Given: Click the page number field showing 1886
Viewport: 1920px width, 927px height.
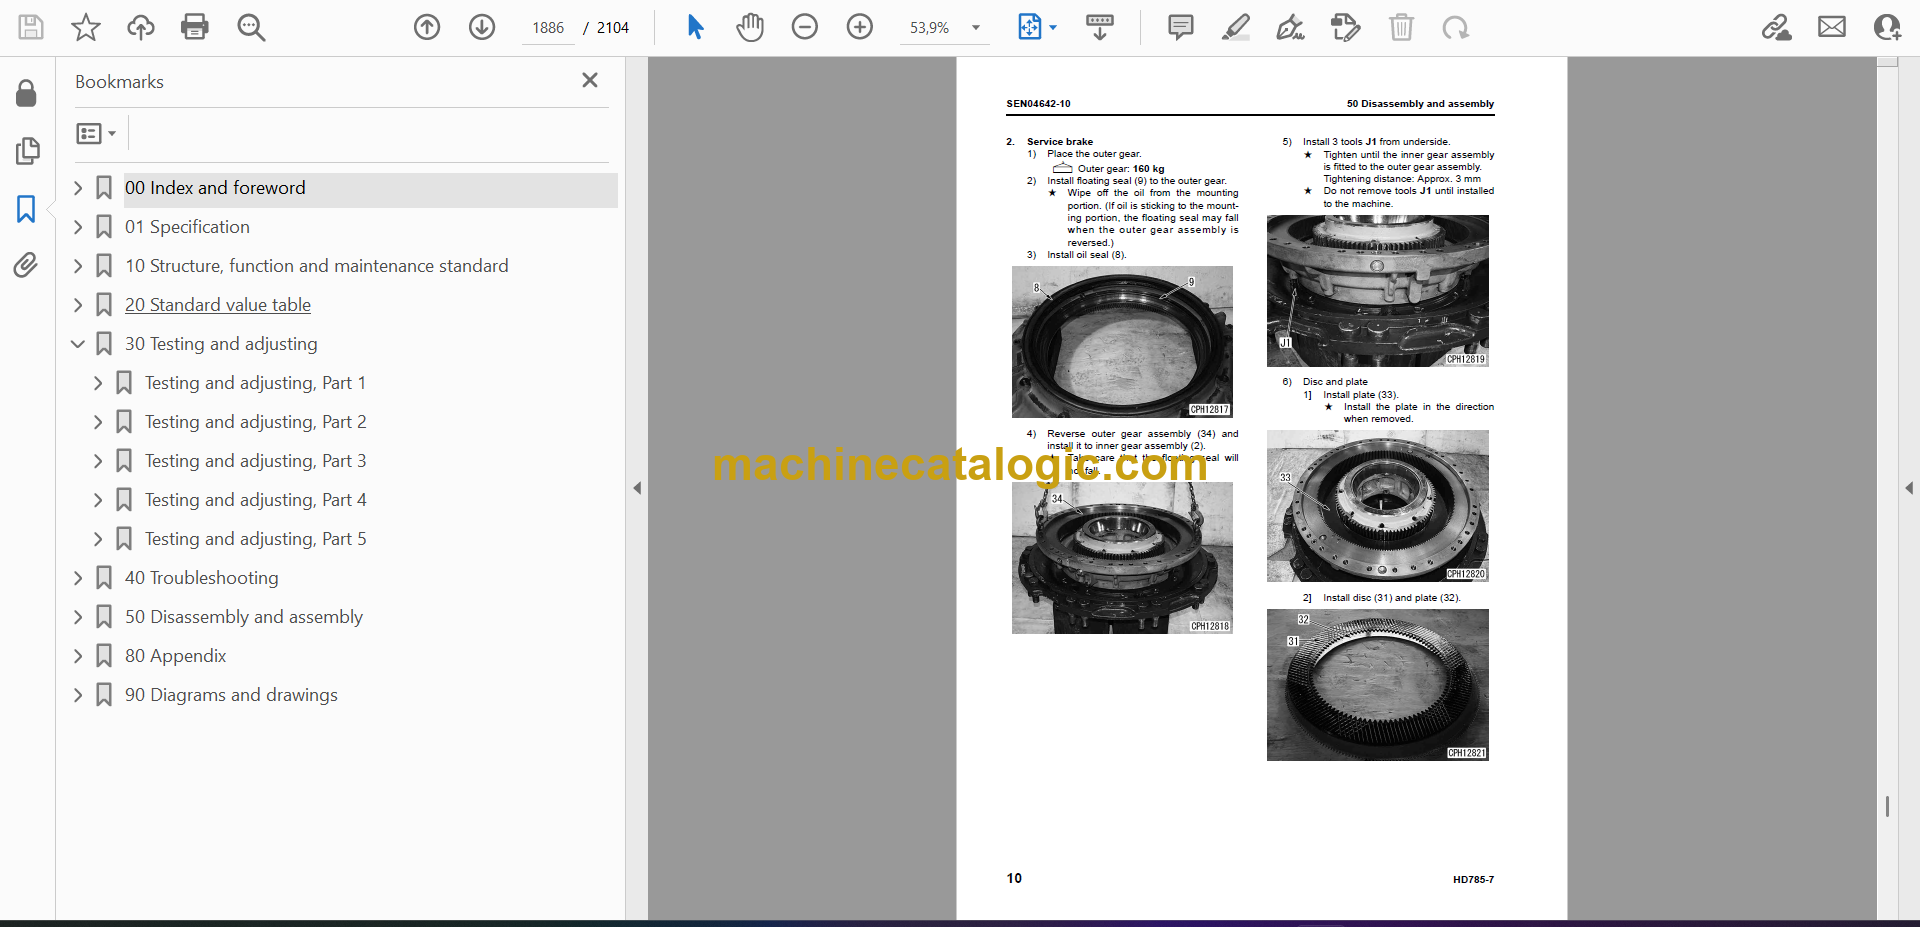Looking at the screenshot, I should (548, 28).
